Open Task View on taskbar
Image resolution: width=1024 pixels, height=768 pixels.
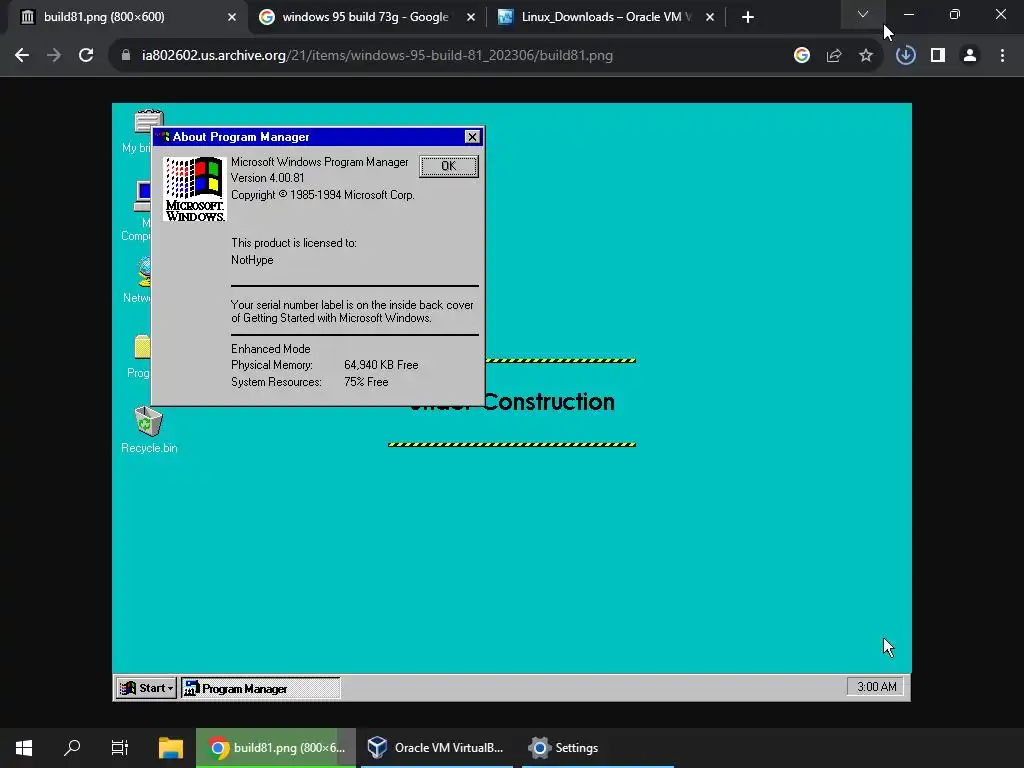click(x=120, y=748)
